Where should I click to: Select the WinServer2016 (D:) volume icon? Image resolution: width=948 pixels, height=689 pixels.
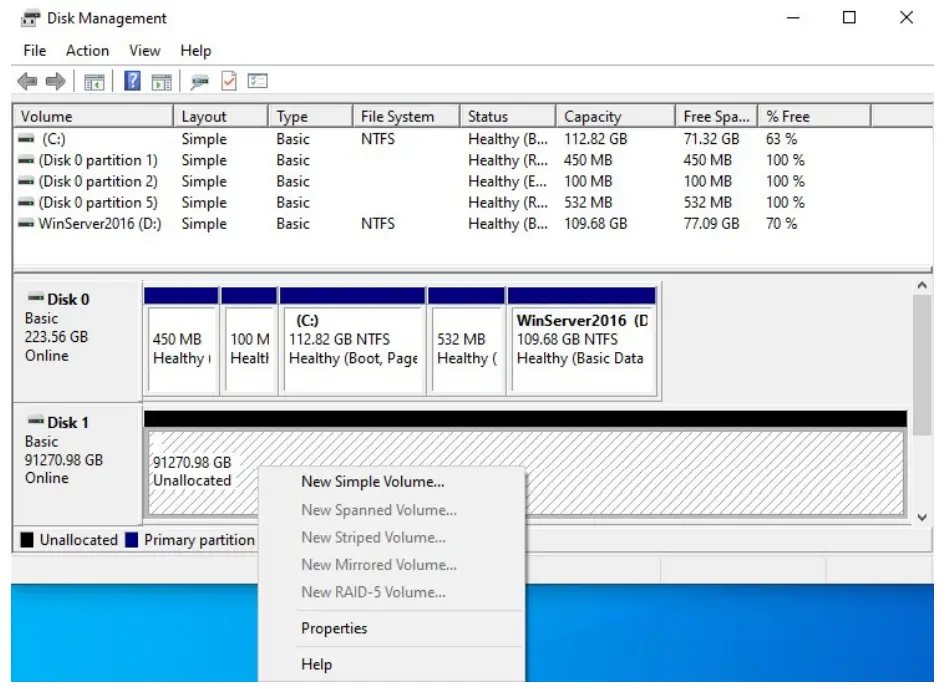(27, 224)
